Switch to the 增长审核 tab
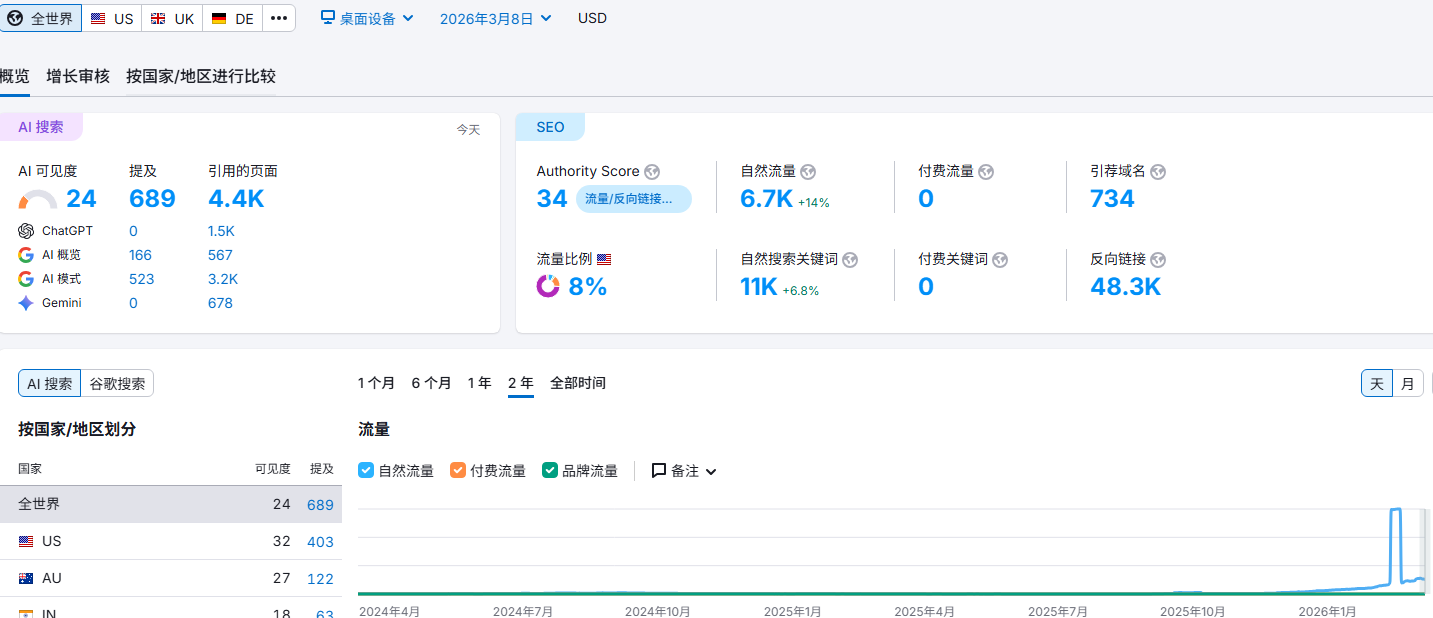 coord(78,76)
